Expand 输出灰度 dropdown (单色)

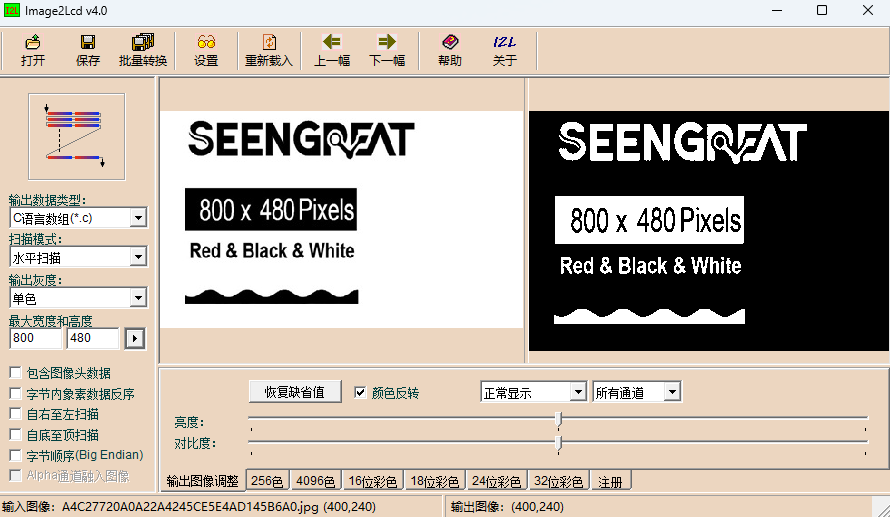[138, 298]
